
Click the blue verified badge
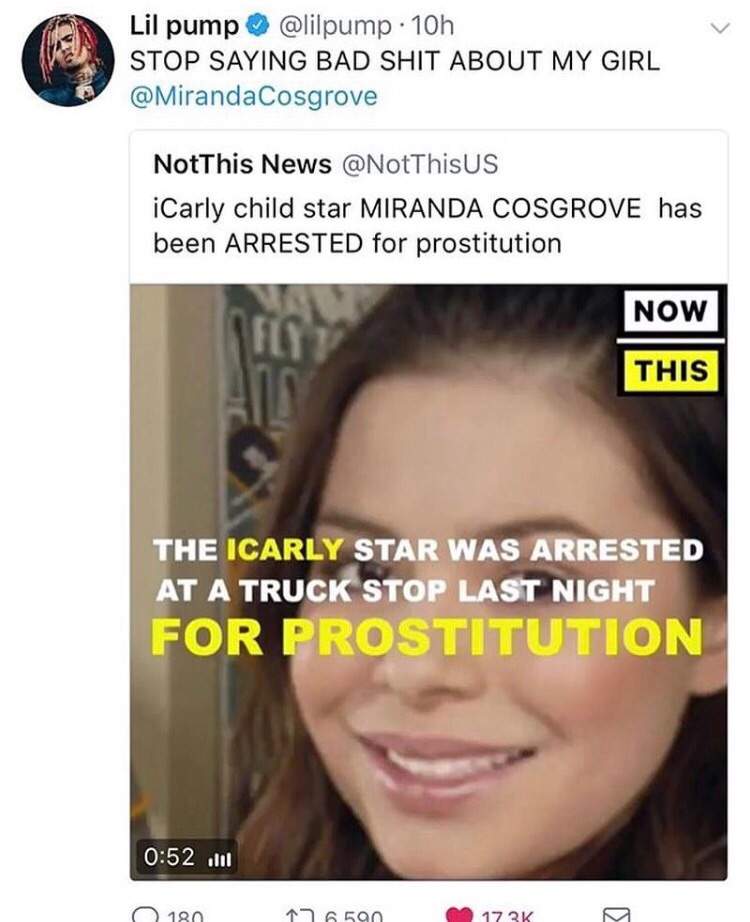(x=257, y=25)
